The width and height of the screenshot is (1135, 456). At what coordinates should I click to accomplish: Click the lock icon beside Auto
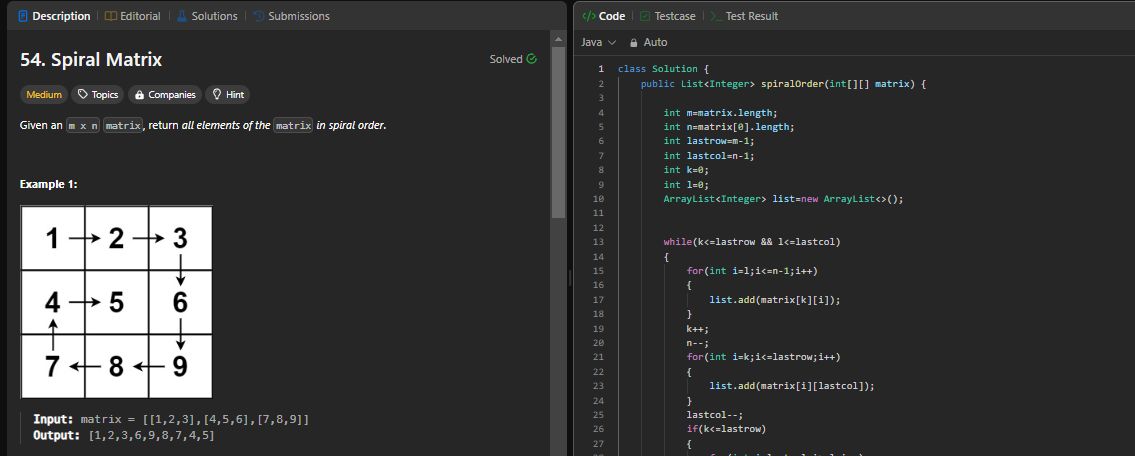pos(634,43)
